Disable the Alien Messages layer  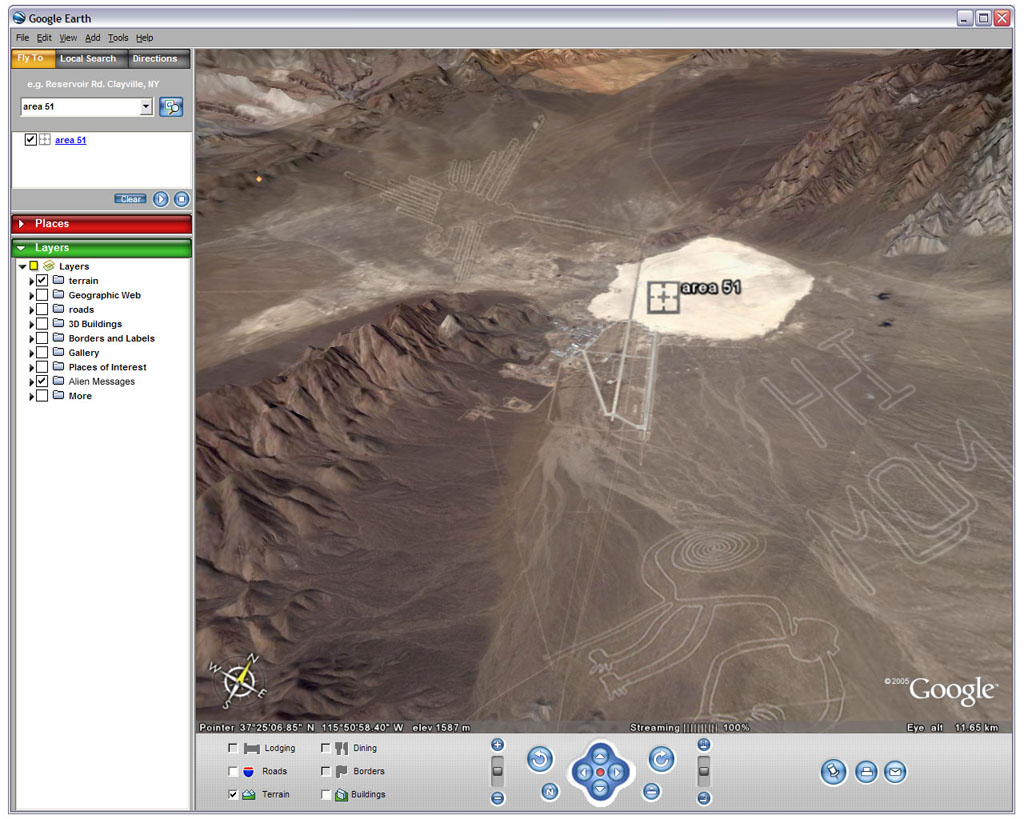click(x=42, y=381)
